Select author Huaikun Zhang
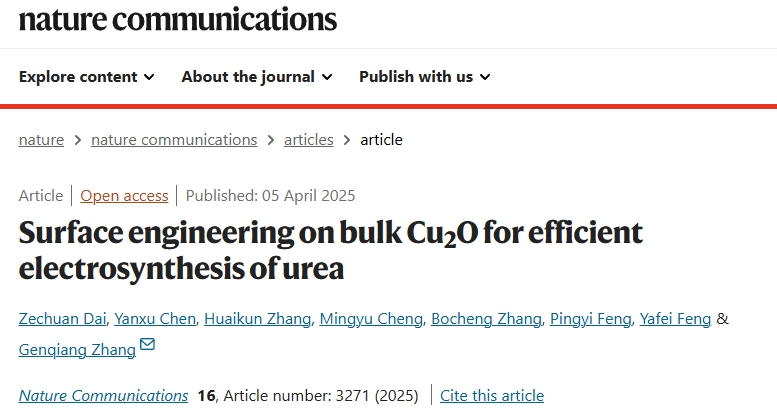The image size is (777, 415). [258, 319]
